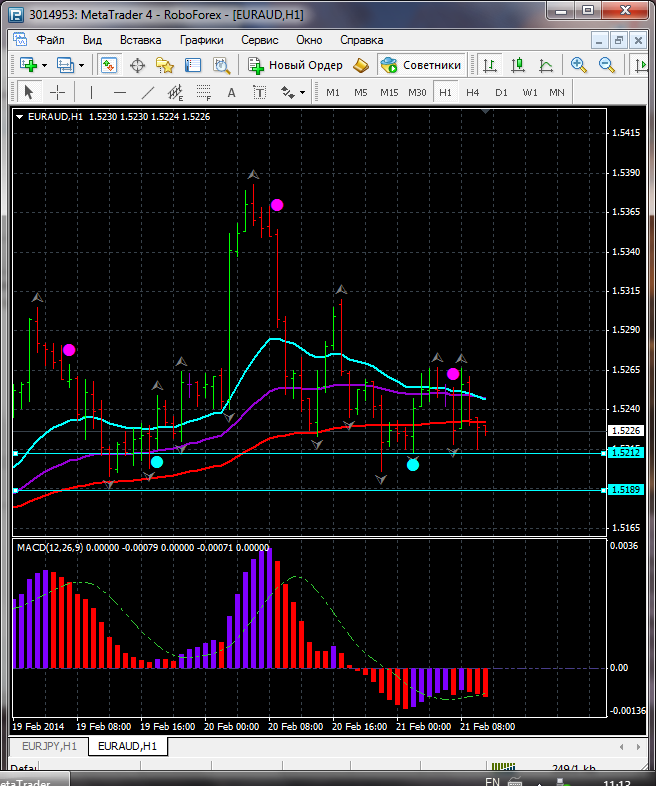Select the horizontal line tool
Image resolution: width=656 pixels, height=786 pixels.
(120, 92)
